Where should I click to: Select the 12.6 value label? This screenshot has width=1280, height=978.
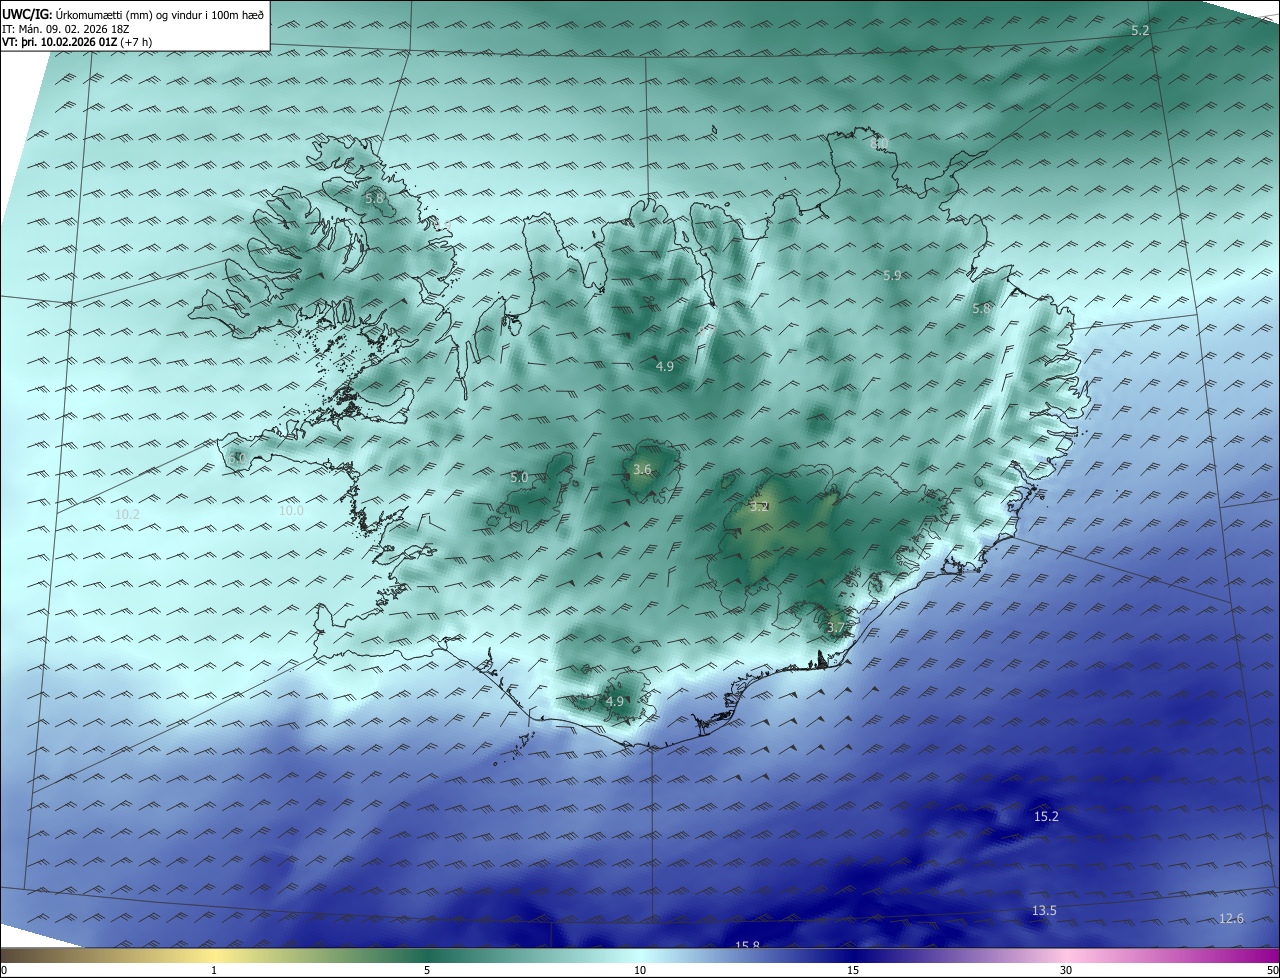[x=1232, y=919]
